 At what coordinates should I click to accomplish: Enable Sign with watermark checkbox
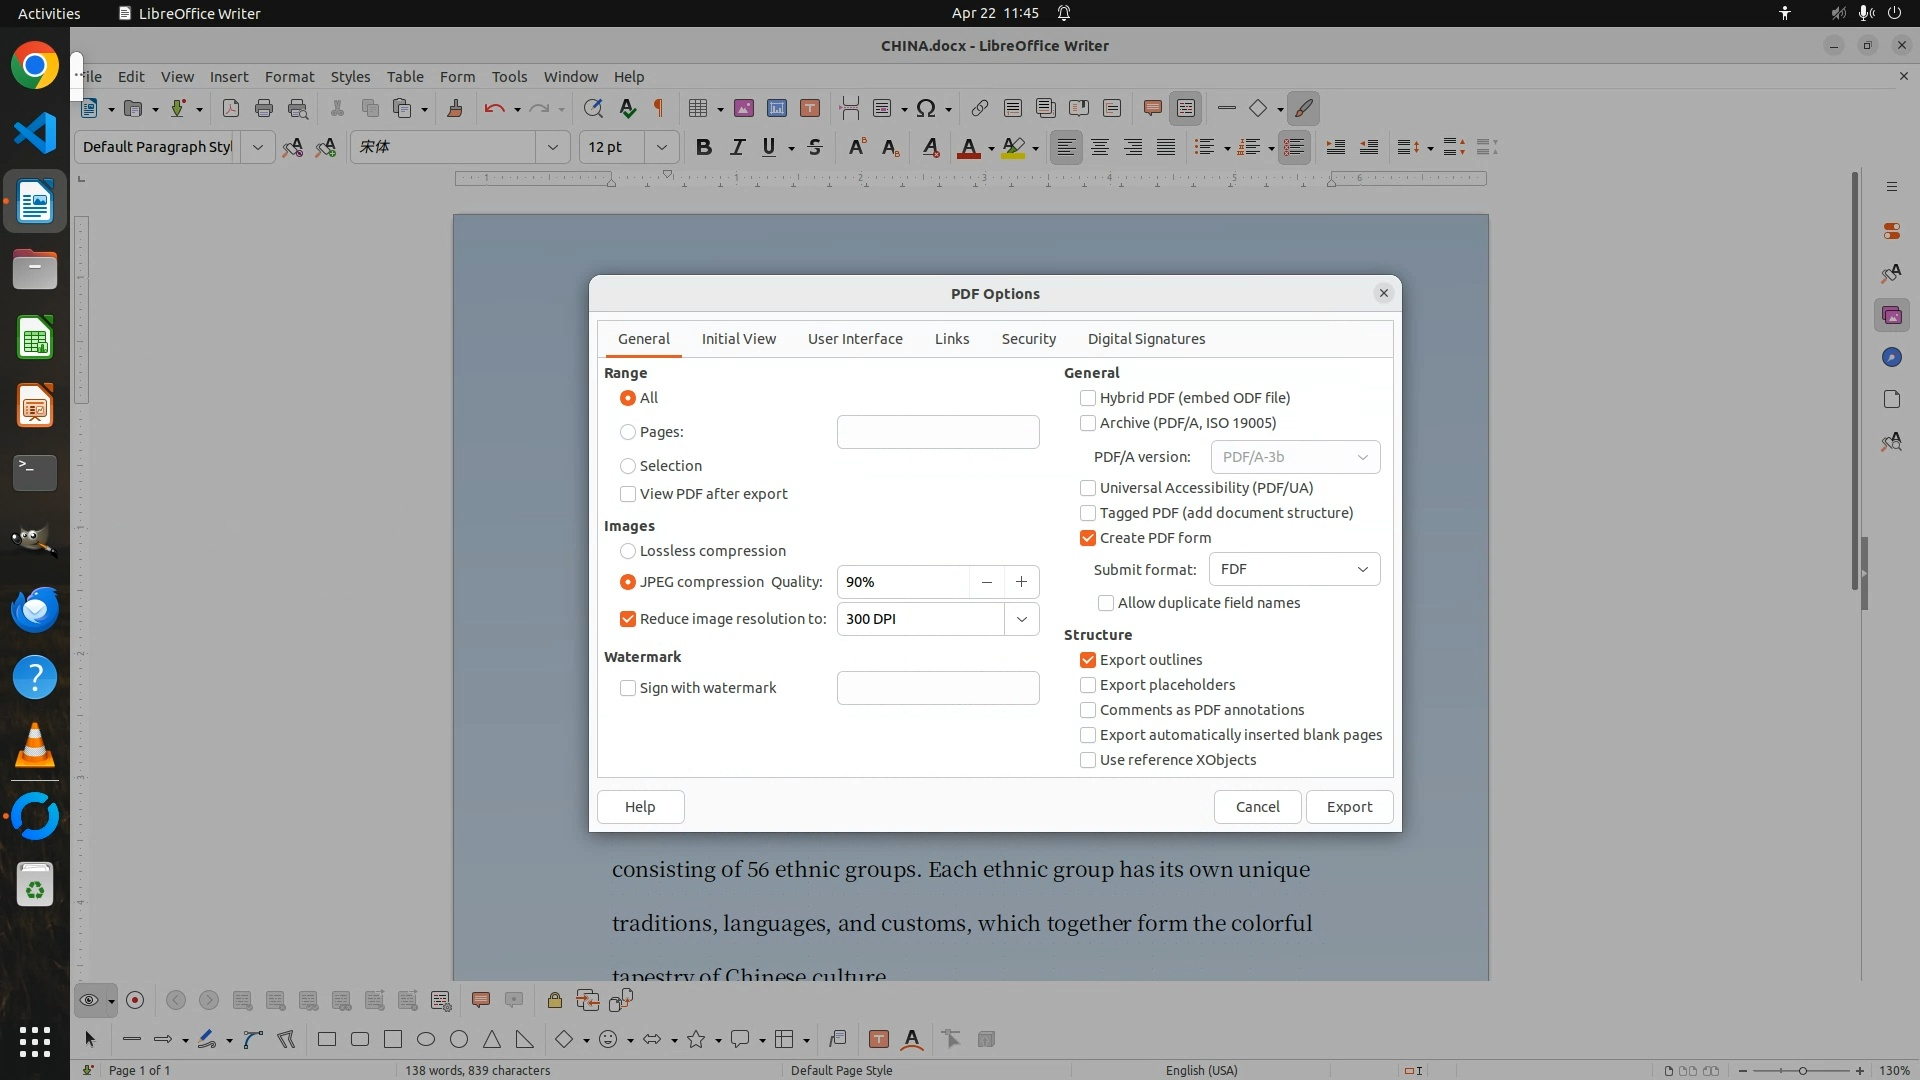(x=628, y=688)
